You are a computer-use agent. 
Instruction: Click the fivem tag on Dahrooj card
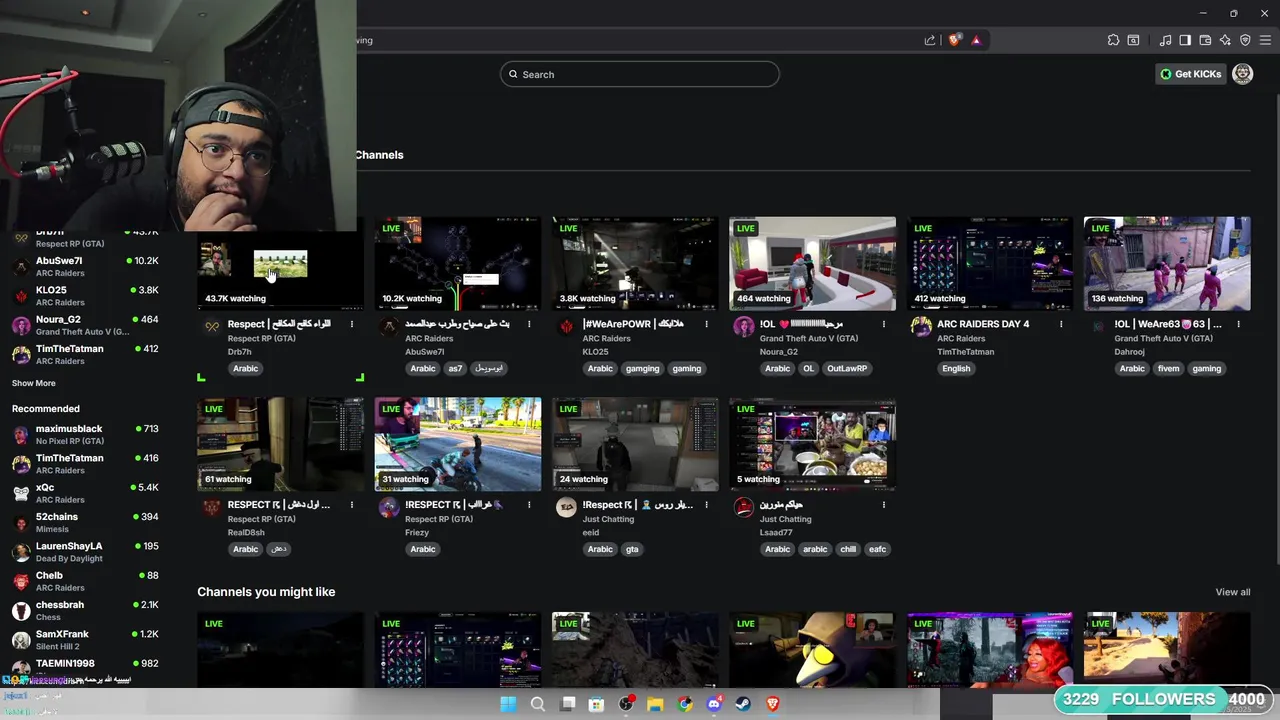[x=1168, y=368]
